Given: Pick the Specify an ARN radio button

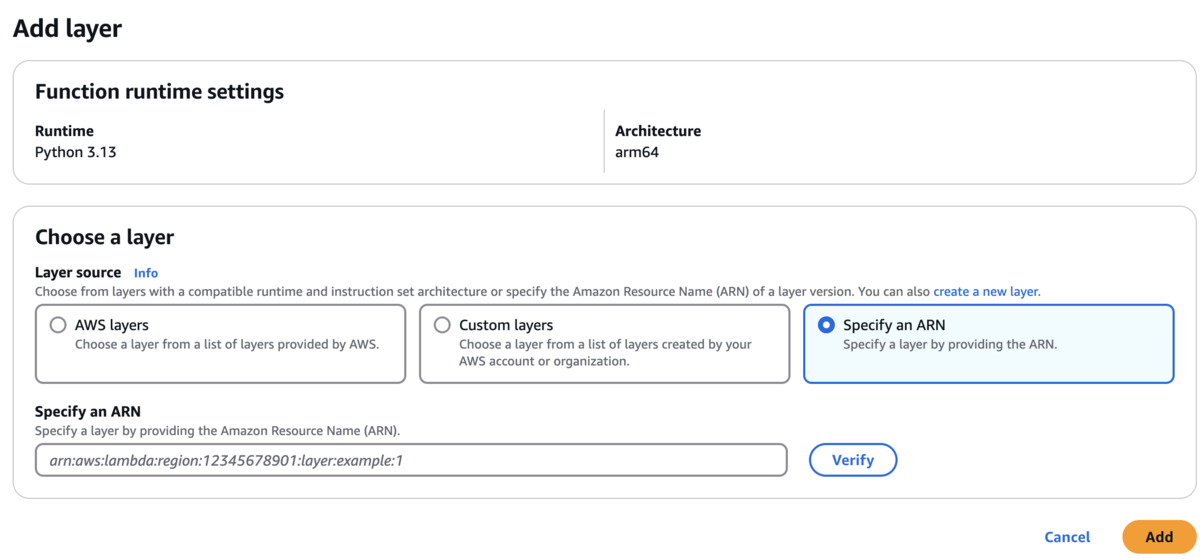Looking at the screenshot, I should pos(826,325).
